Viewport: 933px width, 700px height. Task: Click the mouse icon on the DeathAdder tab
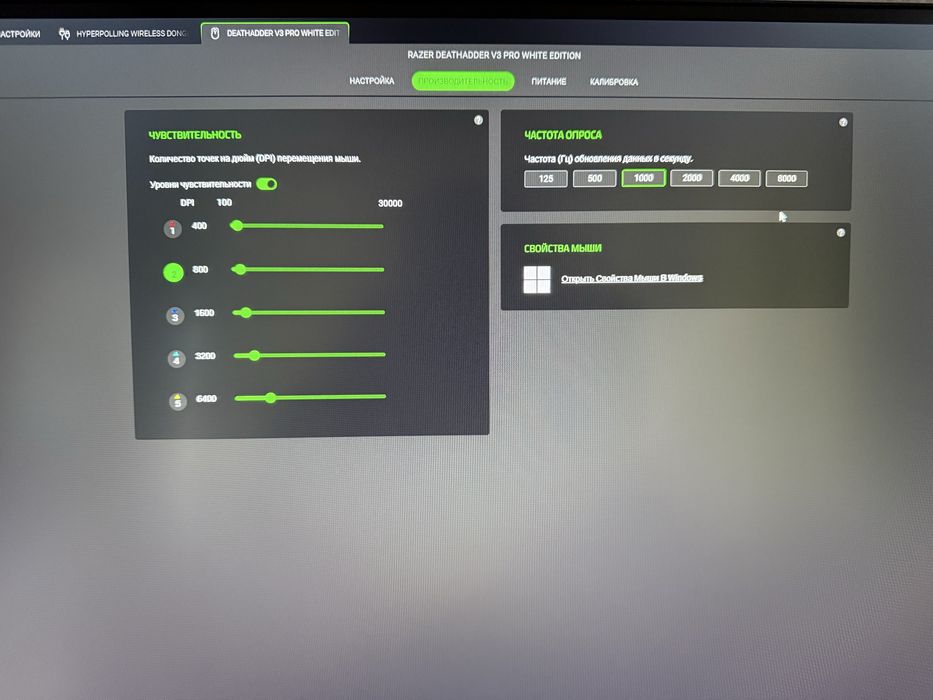(x=215, y=33)
